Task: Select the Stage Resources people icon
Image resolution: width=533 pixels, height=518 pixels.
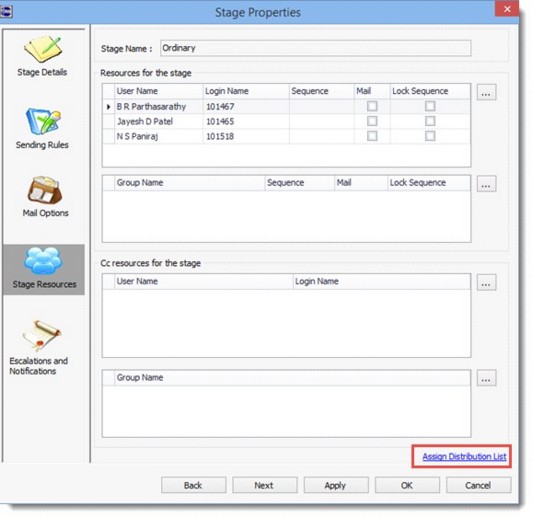Action: [43, 261]
